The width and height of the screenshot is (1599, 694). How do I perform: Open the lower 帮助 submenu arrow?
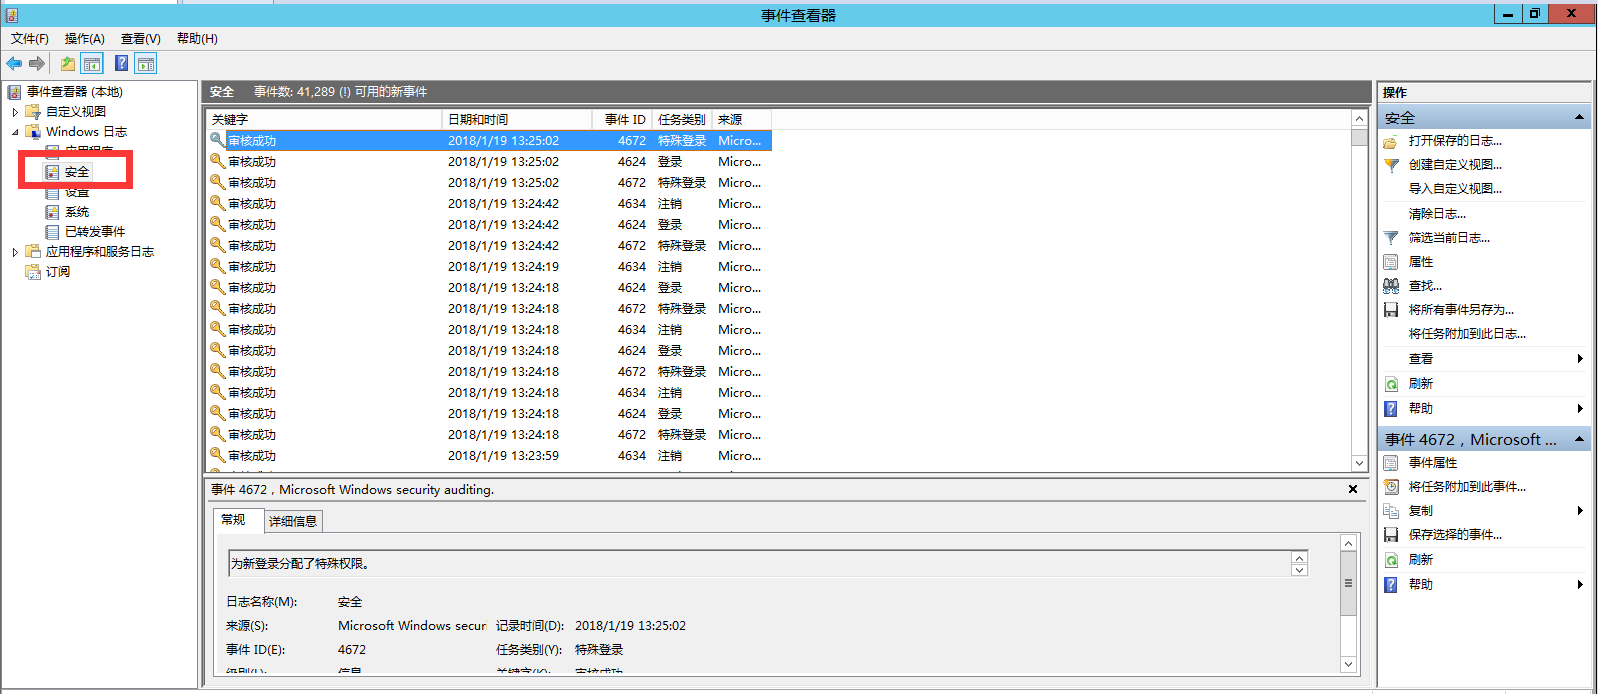tap(1580, 585)
